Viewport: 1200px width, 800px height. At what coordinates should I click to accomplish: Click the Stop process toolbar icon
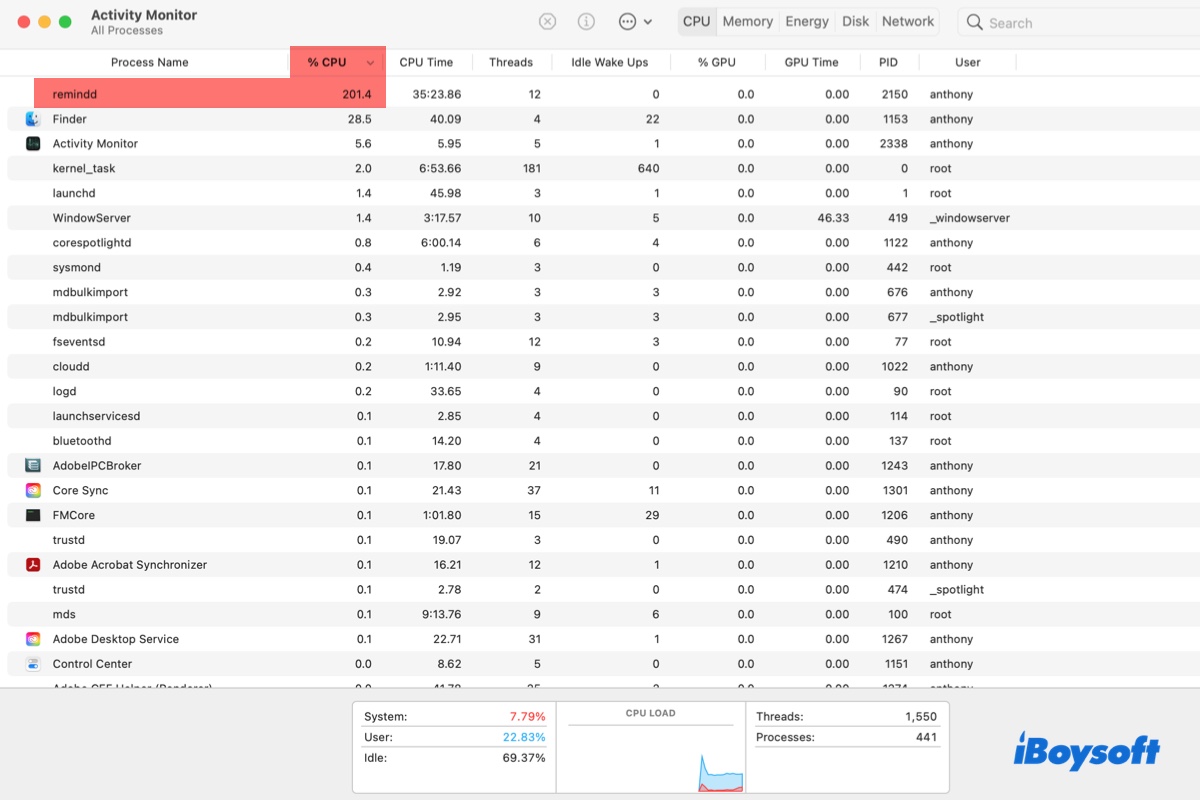pos(547,22)
